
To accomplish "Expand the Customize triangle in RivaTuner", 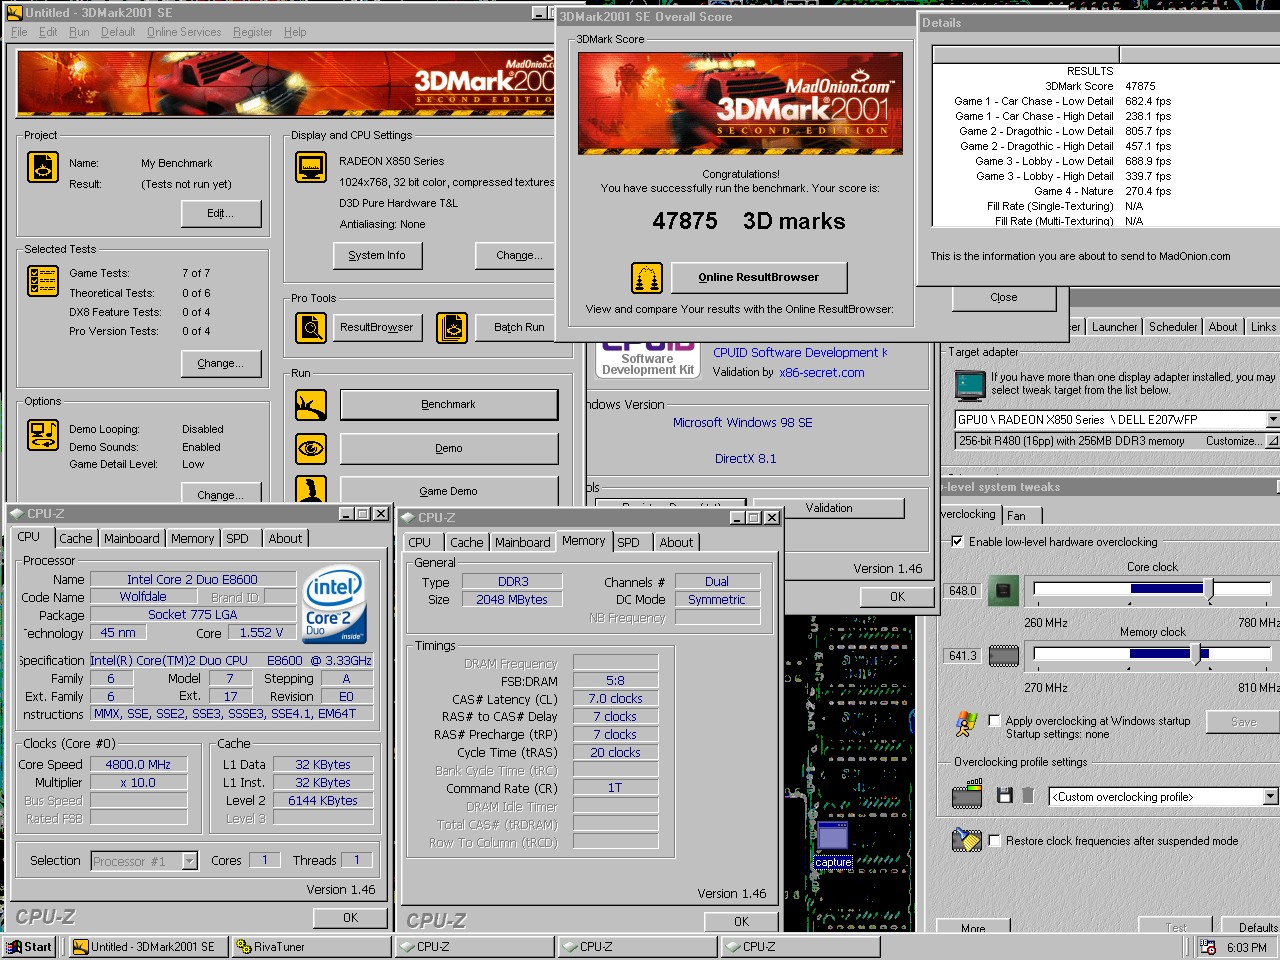I will click(x=1272, y=440).
